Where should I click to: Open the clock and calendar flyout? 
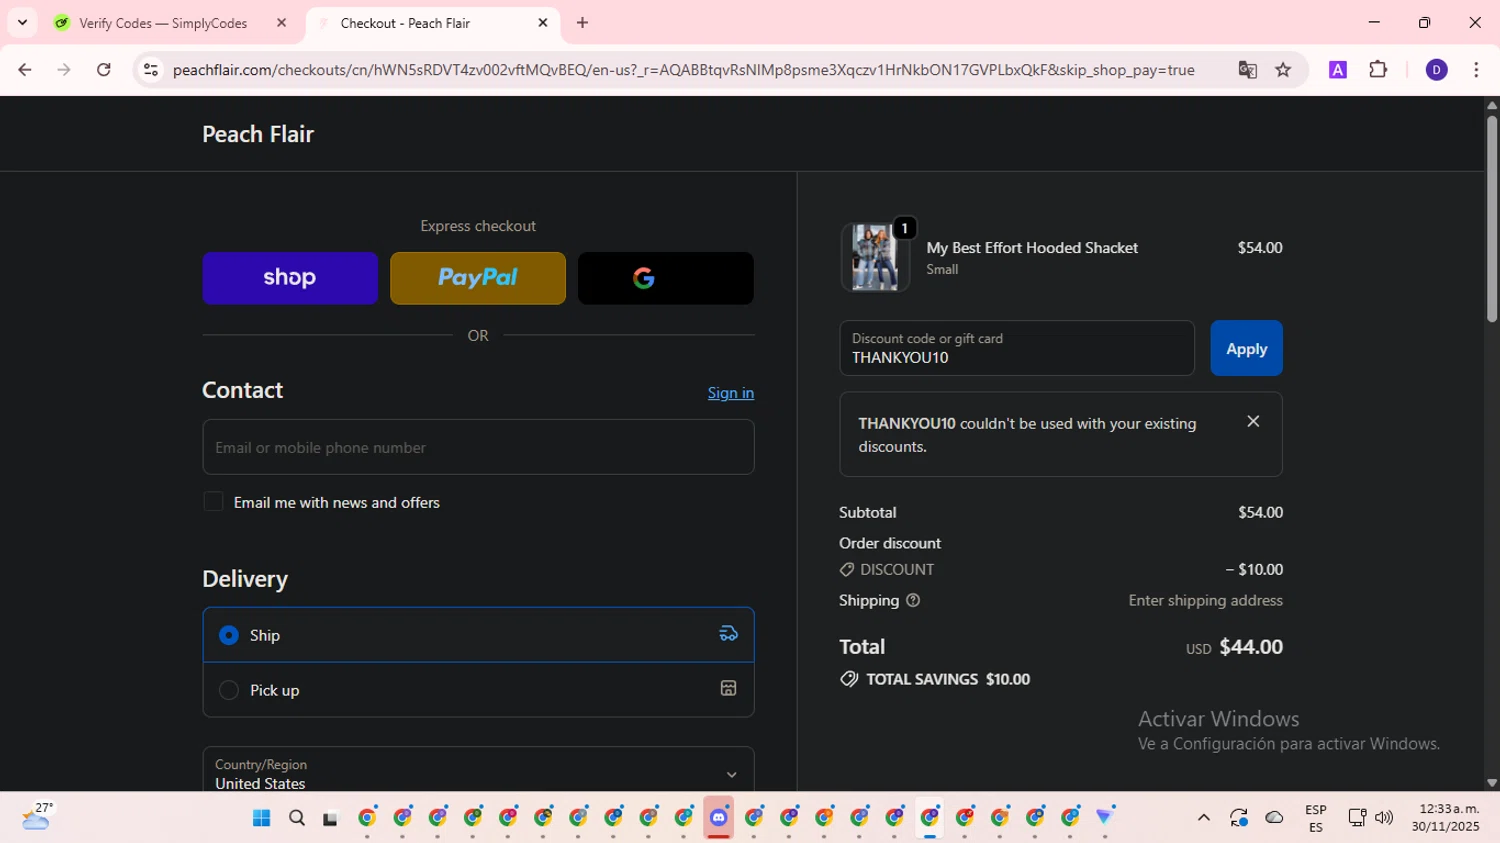point(1446,818)
